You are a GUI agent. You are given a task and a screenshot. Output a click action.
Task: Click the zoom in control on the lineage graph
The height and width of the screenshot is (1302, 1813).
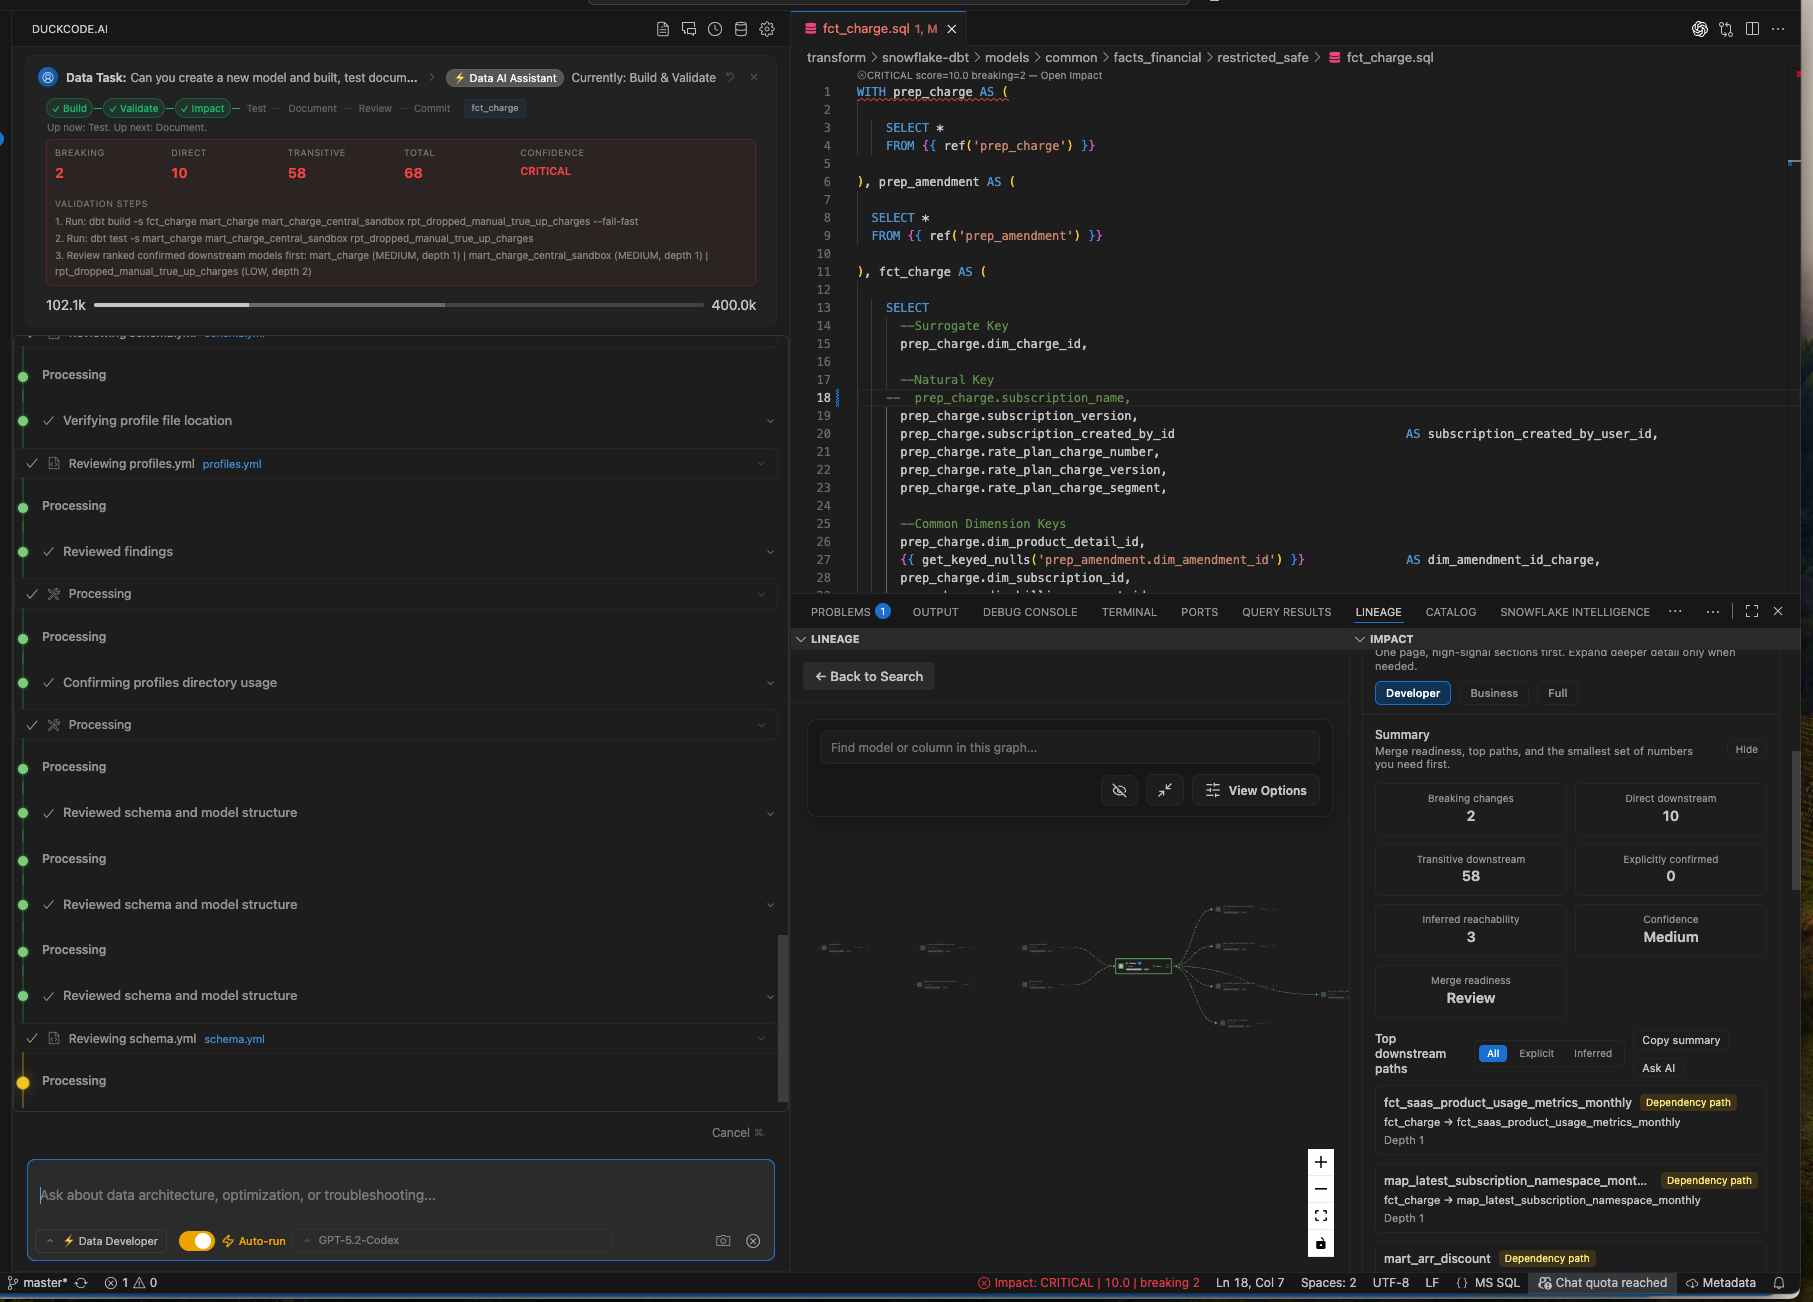click(1321, 1162)
